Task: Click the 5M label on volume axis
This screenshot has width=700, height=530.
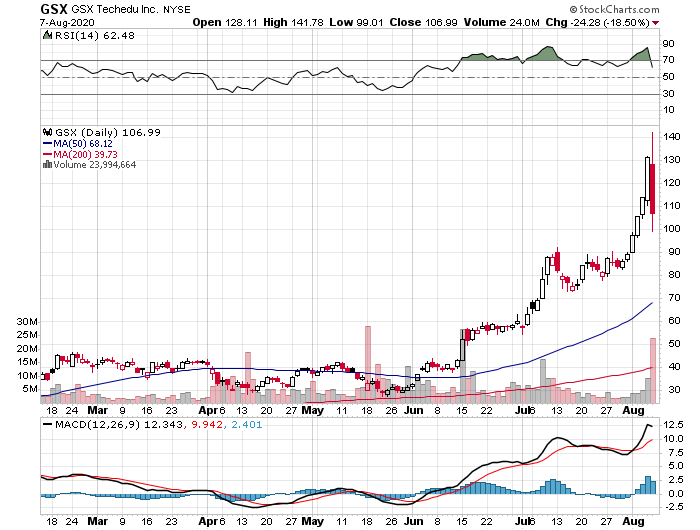Action: pos(29,389)
